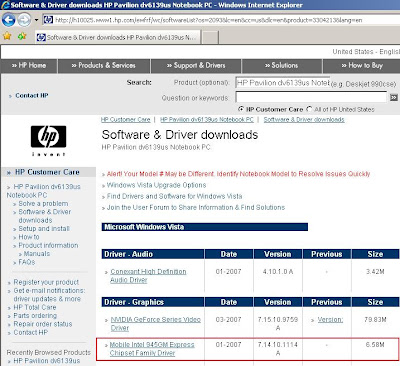
Task: Click Software & Driver downloads sidebar link
Action: tap(45, 216)
